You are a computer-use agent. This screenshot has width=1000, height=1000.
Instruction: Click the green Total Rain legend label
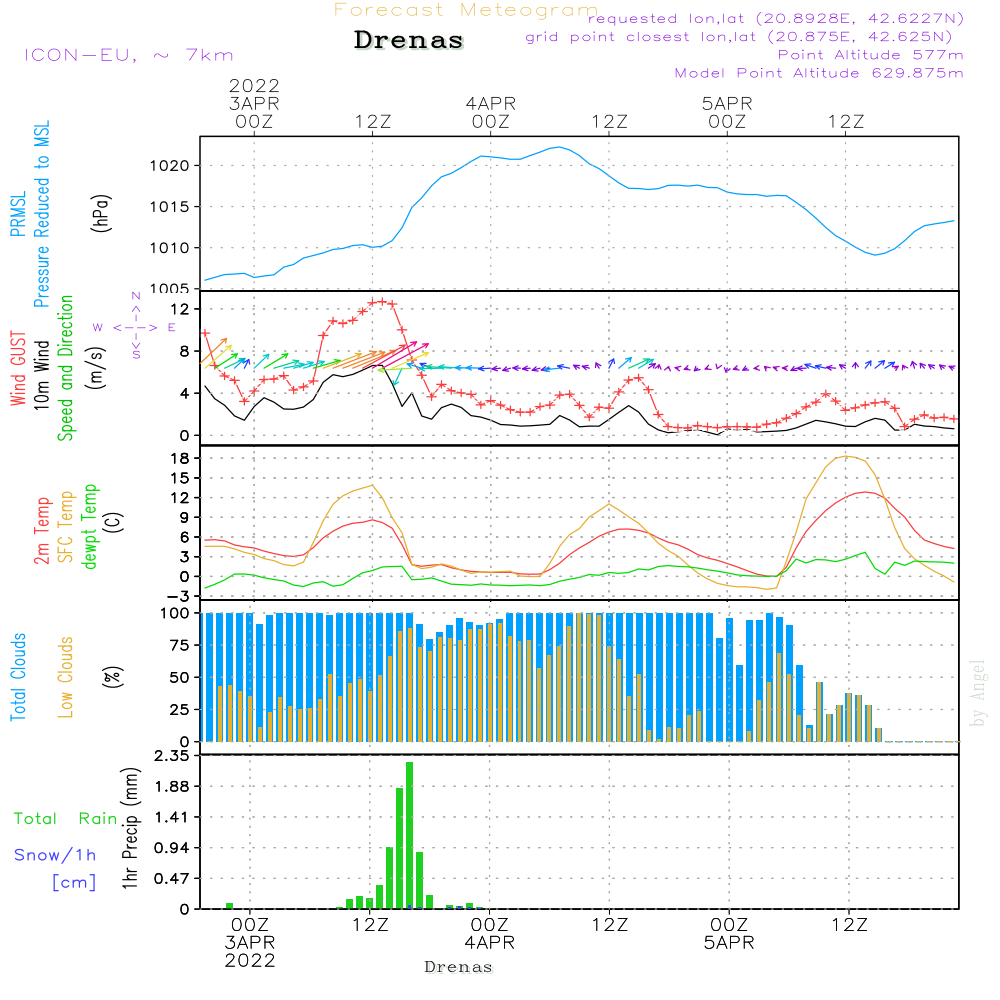65,819
